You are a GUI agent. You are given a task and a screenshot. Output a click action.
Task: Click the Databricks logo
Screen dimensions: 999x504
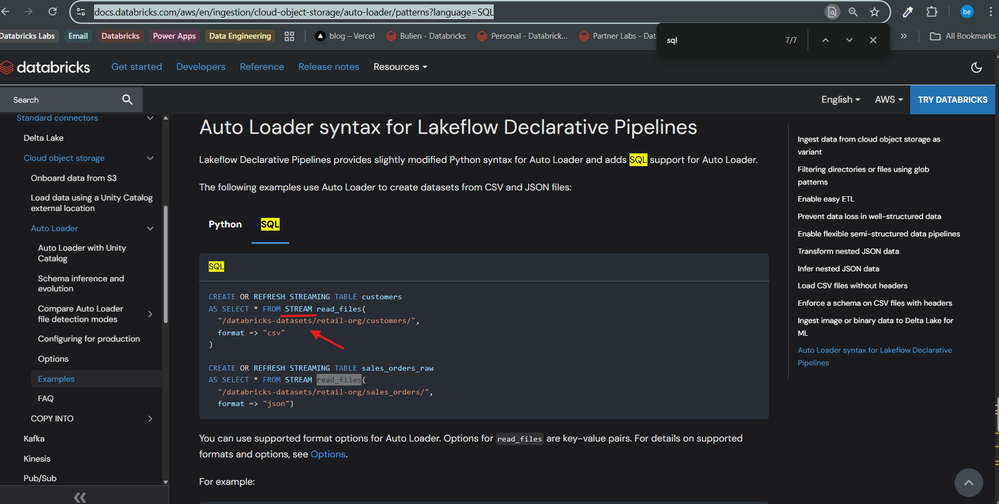[x=46, y=67]
